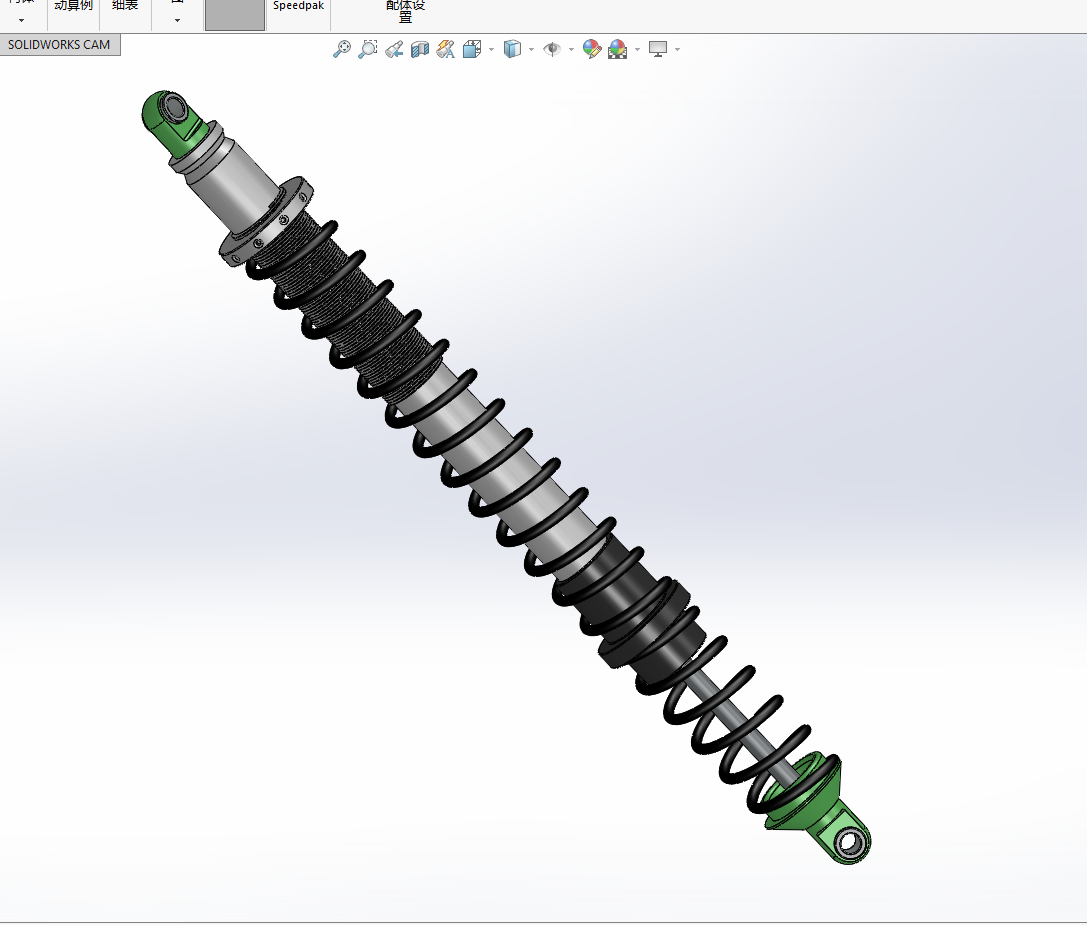Image resolution: width=1087 pixels, height=925 pixels.
Task: Select the Zoom to Area tool
Action: [367, 49]
